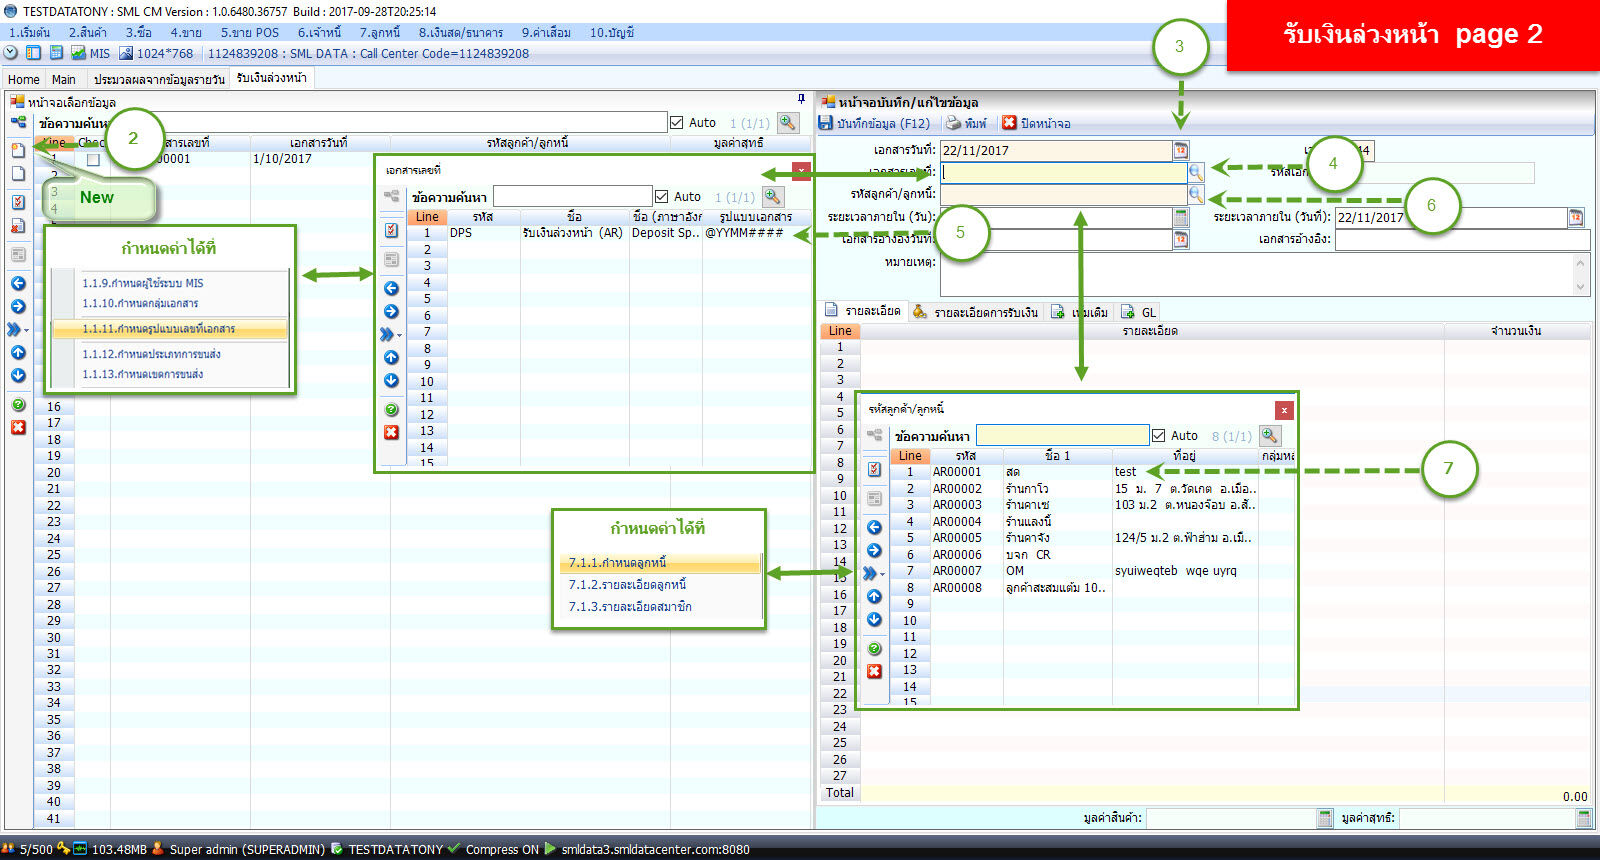Click the pin icon on the selection panel header
The image size is (1600, 860).
click(x=801, y=98)
